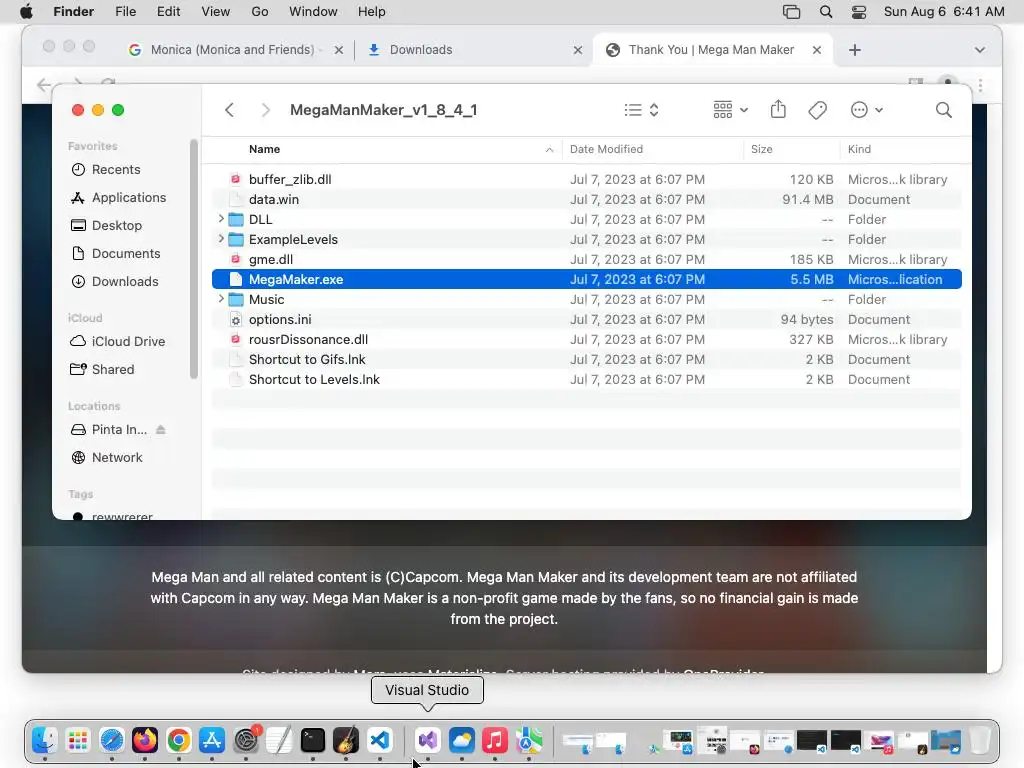Open the Trash in the Dock
The height and width of the screenshot is (768, 1024).
[x=980, y=740]
